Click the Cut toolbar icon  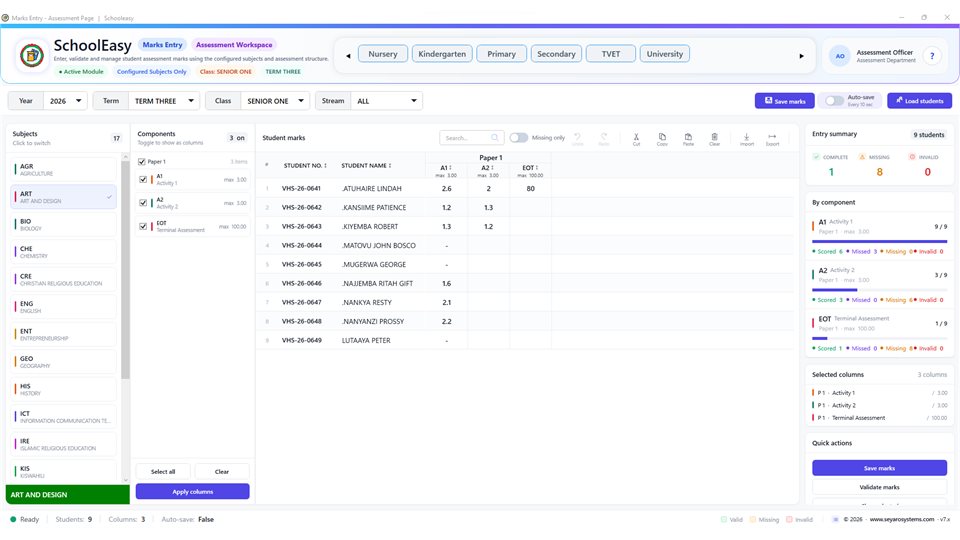point(636,137)
